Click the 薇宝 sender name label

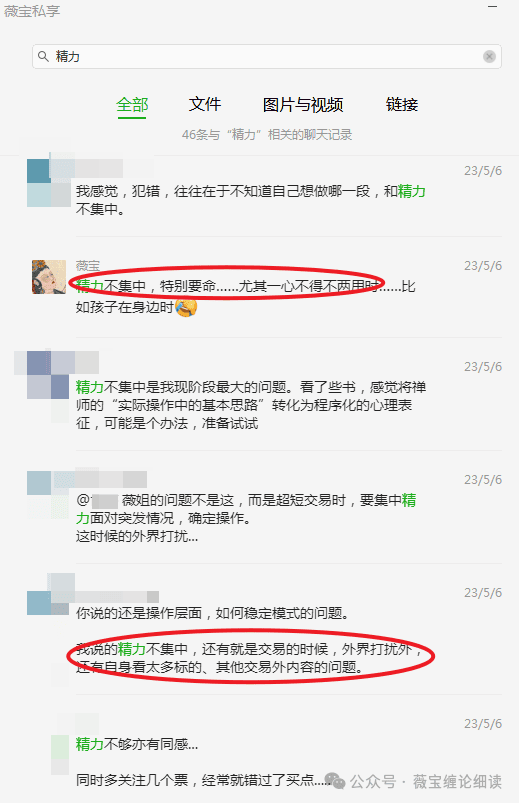(x=88, y=266)
